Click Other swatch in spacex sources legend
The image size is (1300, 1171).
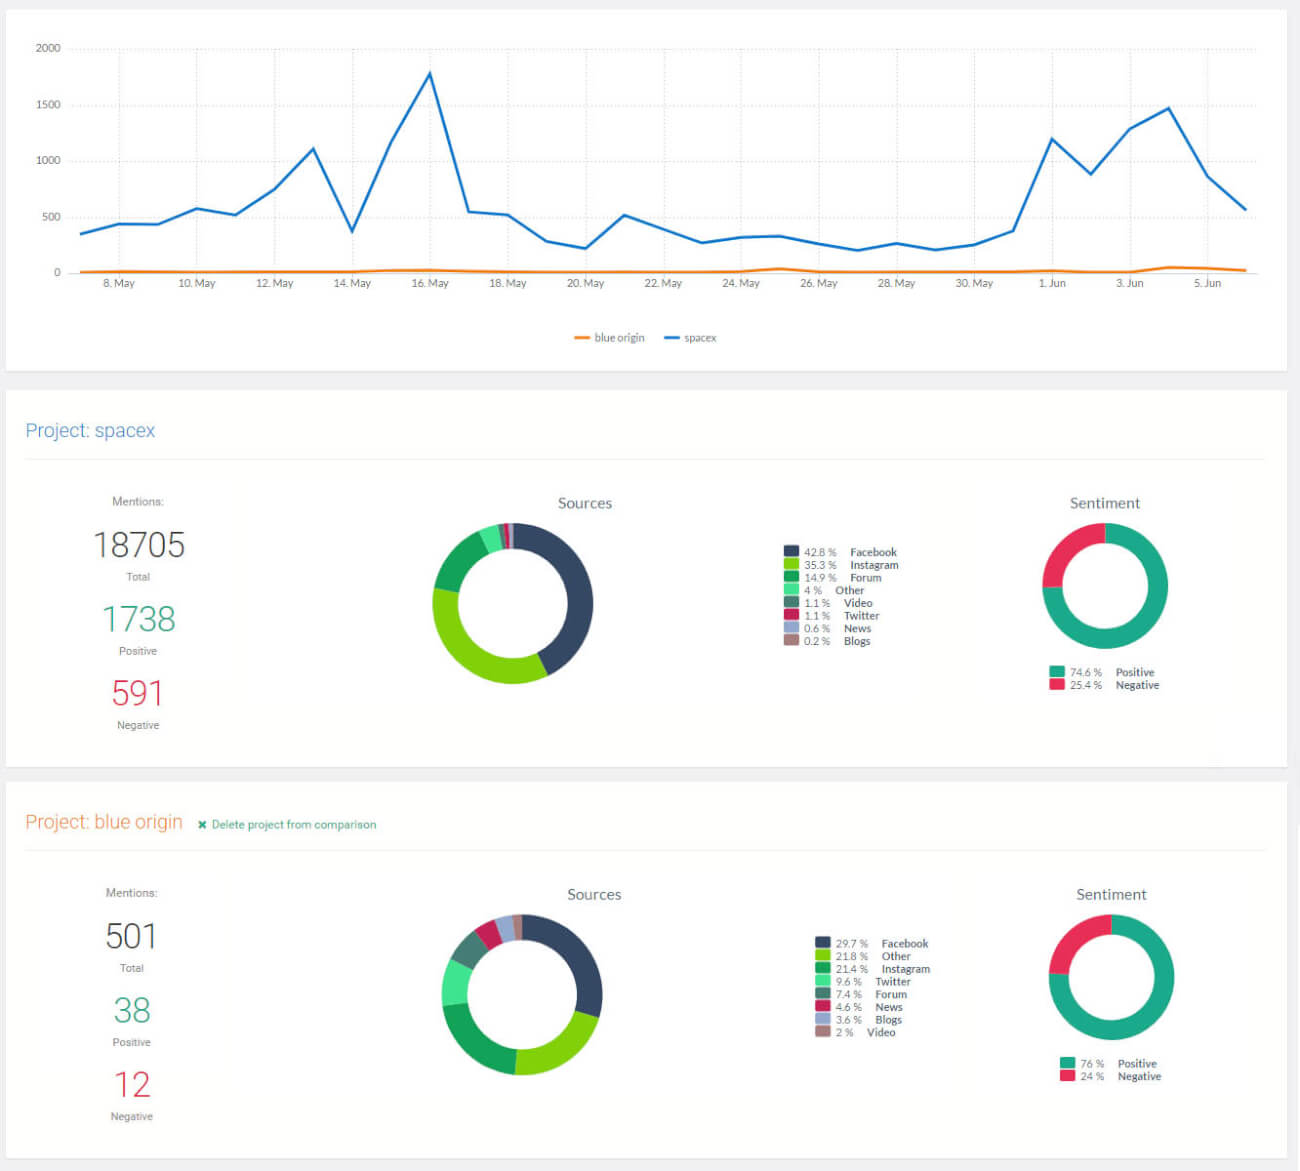click(x=791, y=590)
